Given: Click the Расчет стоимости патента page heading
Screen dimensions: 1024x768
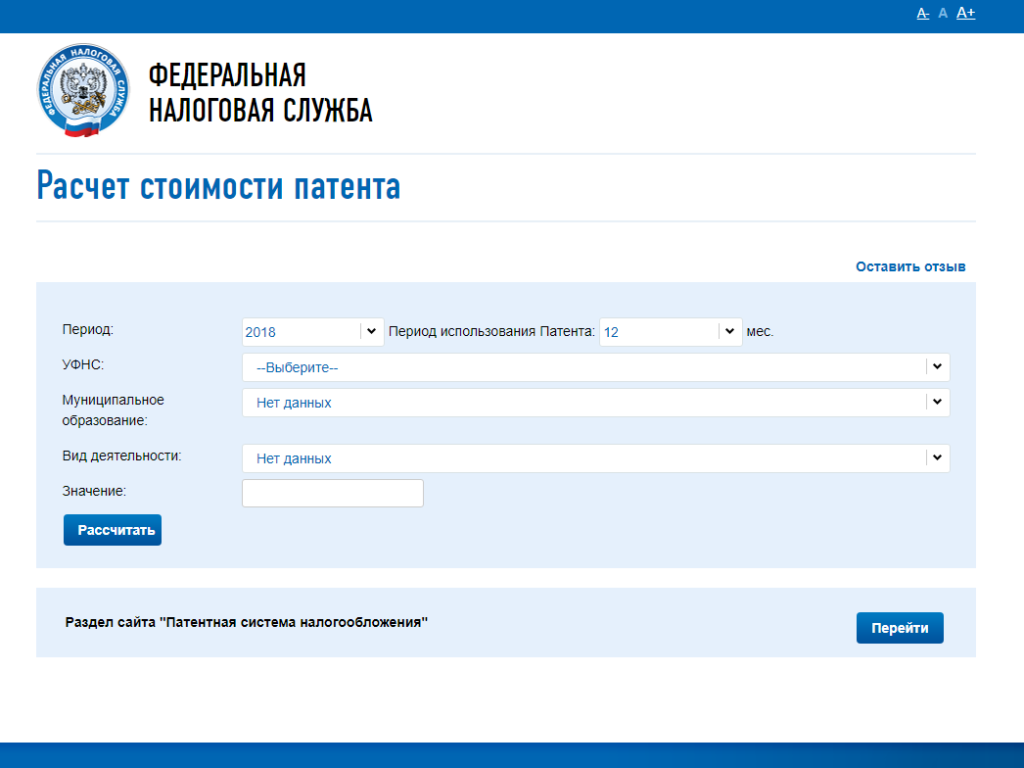Looking at the screenshot, I should pos(218,187).
